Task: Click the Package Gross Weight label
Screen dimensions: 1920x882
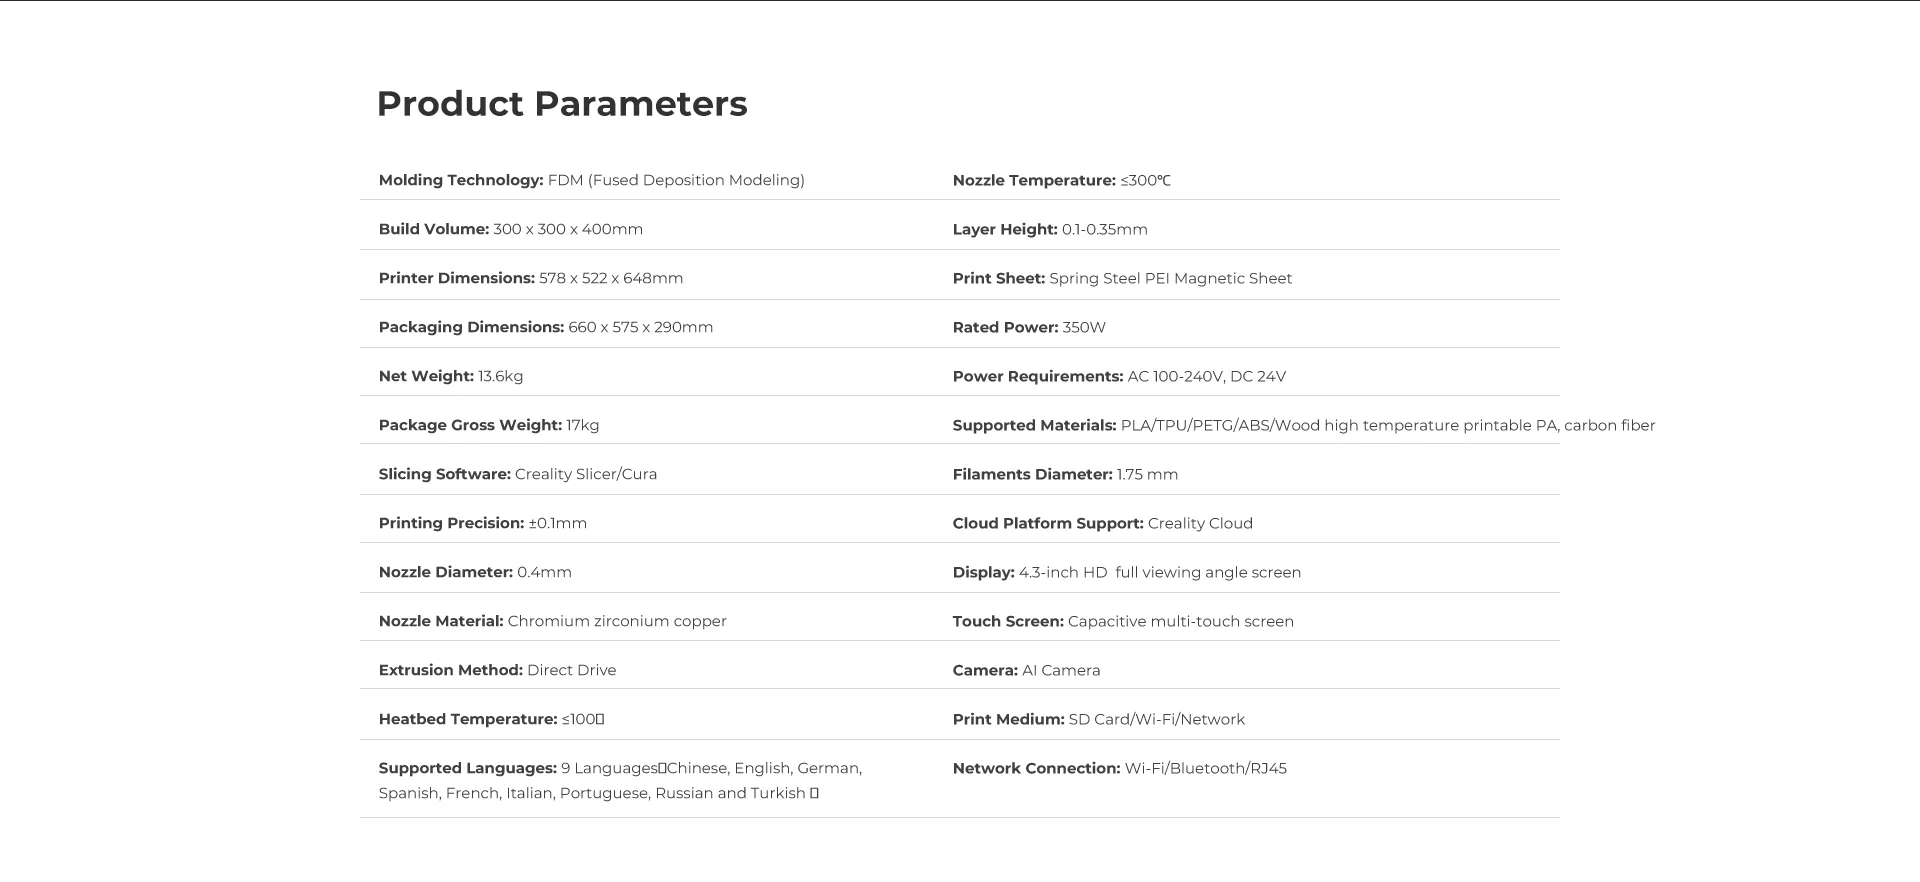Action: [x=470, y=425]
